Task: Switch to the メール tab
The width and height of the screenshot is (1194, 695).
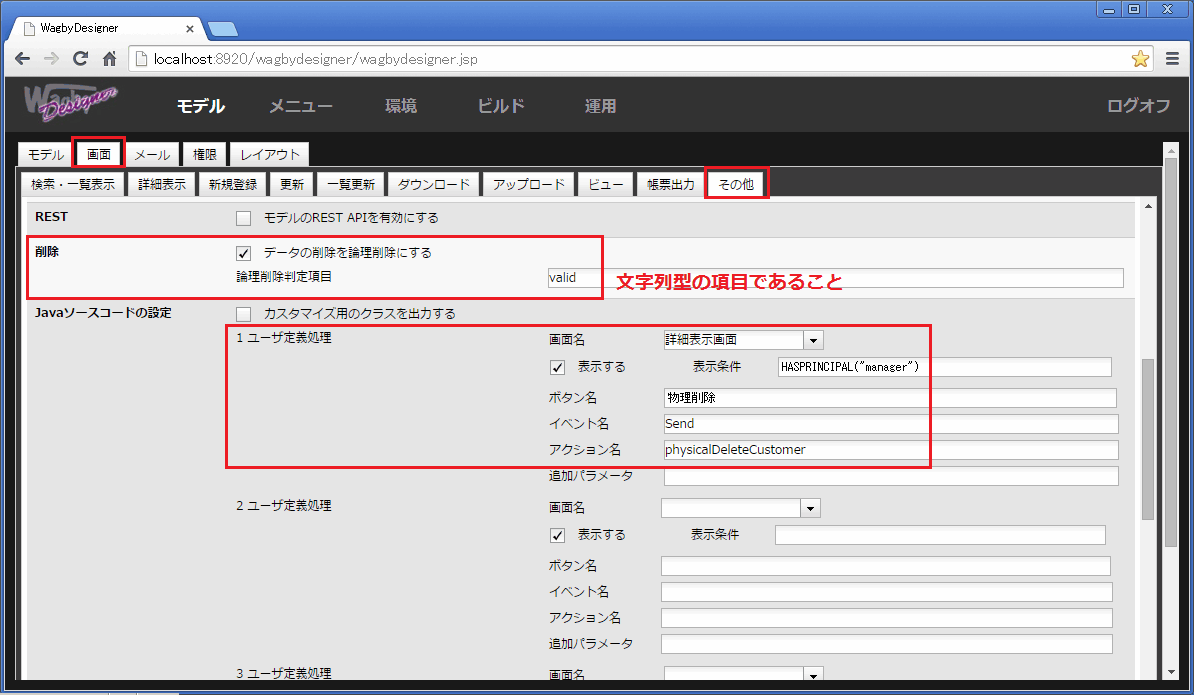Action: click(152, 155)
